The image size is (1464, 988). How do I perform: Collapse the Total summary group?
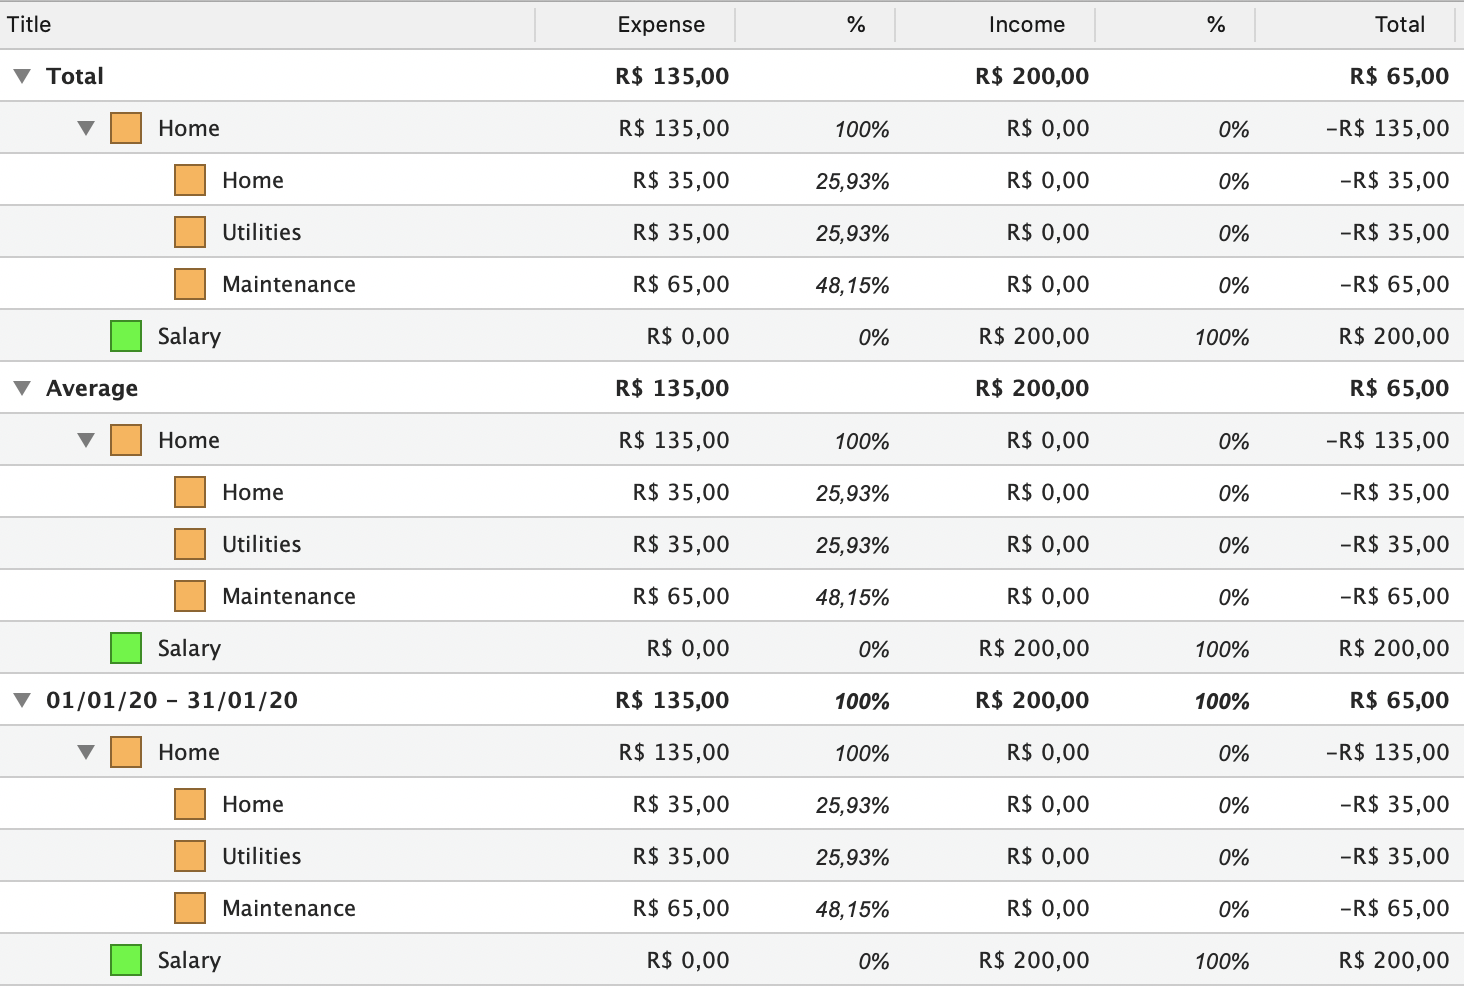(22, 76)
